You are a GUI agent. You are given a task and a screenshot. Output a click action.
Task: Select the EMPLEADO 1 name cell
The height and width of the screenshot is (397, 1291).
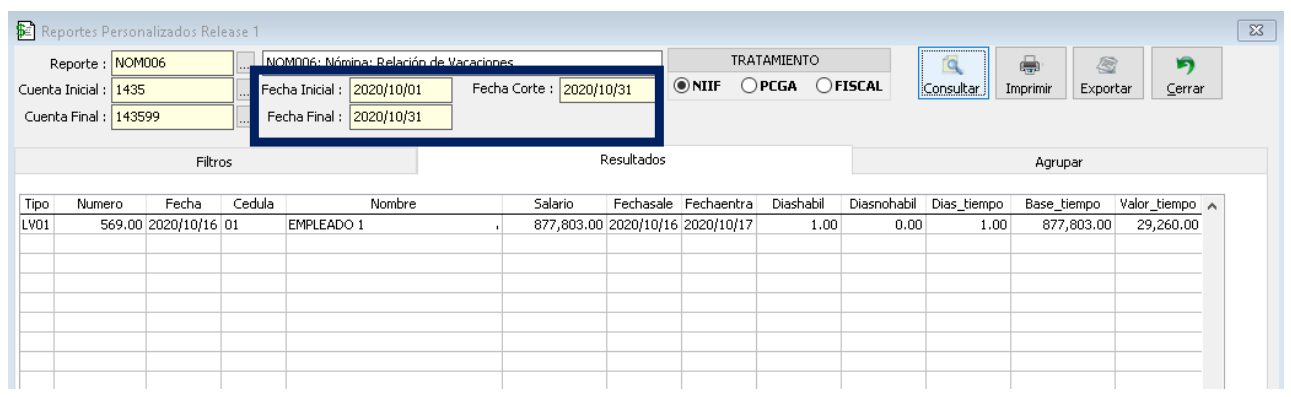pyautogui.click(x=393, y=225)
